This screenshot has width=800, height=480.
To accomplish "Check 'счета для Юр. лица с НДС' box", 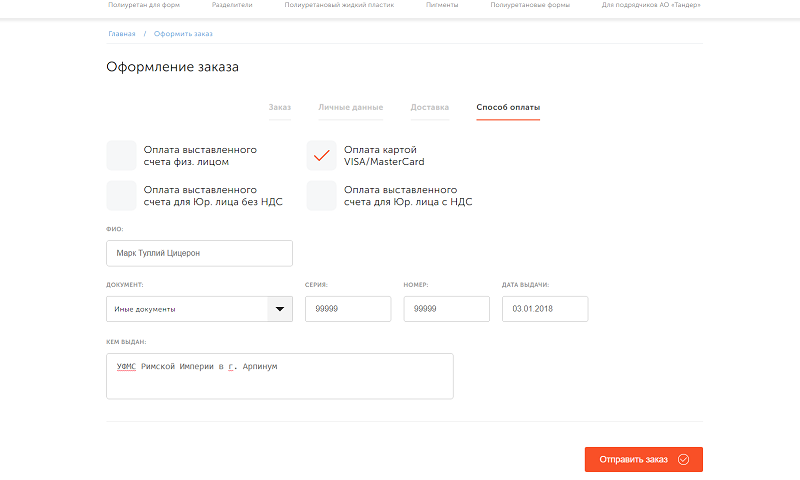I will (321, 195).
